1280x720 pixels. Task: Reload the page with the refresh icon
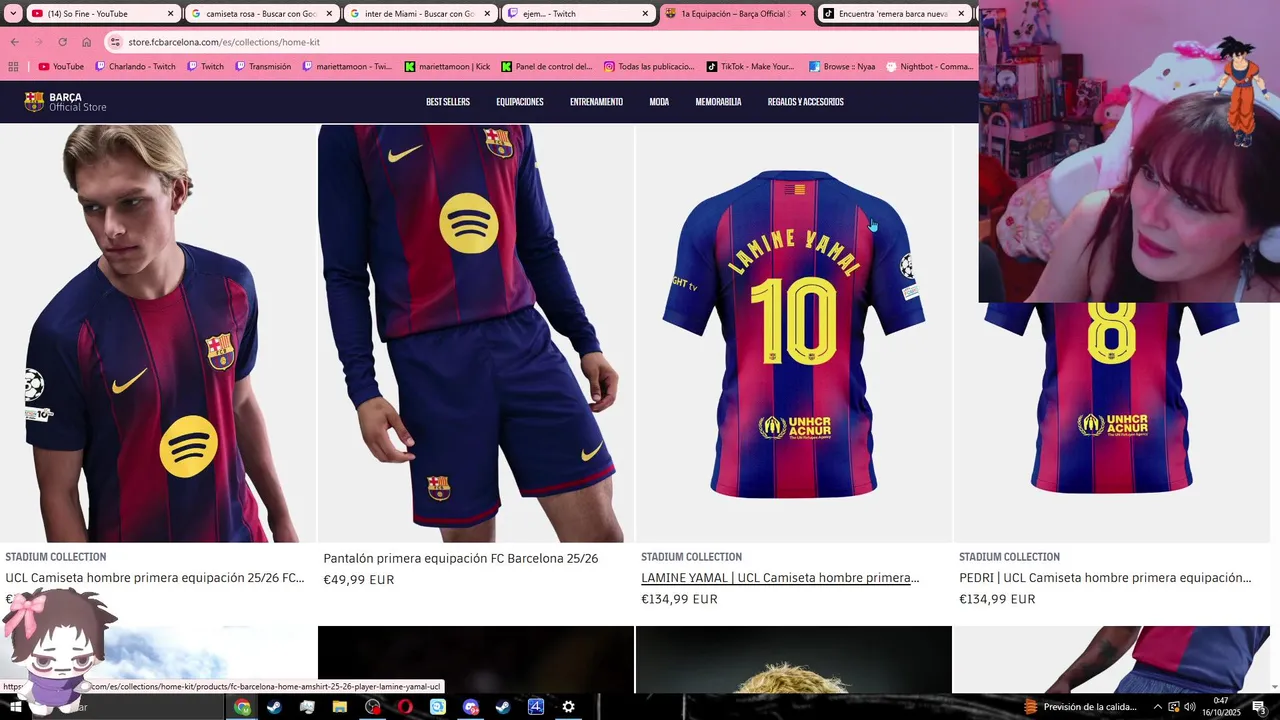click(62, 42)
